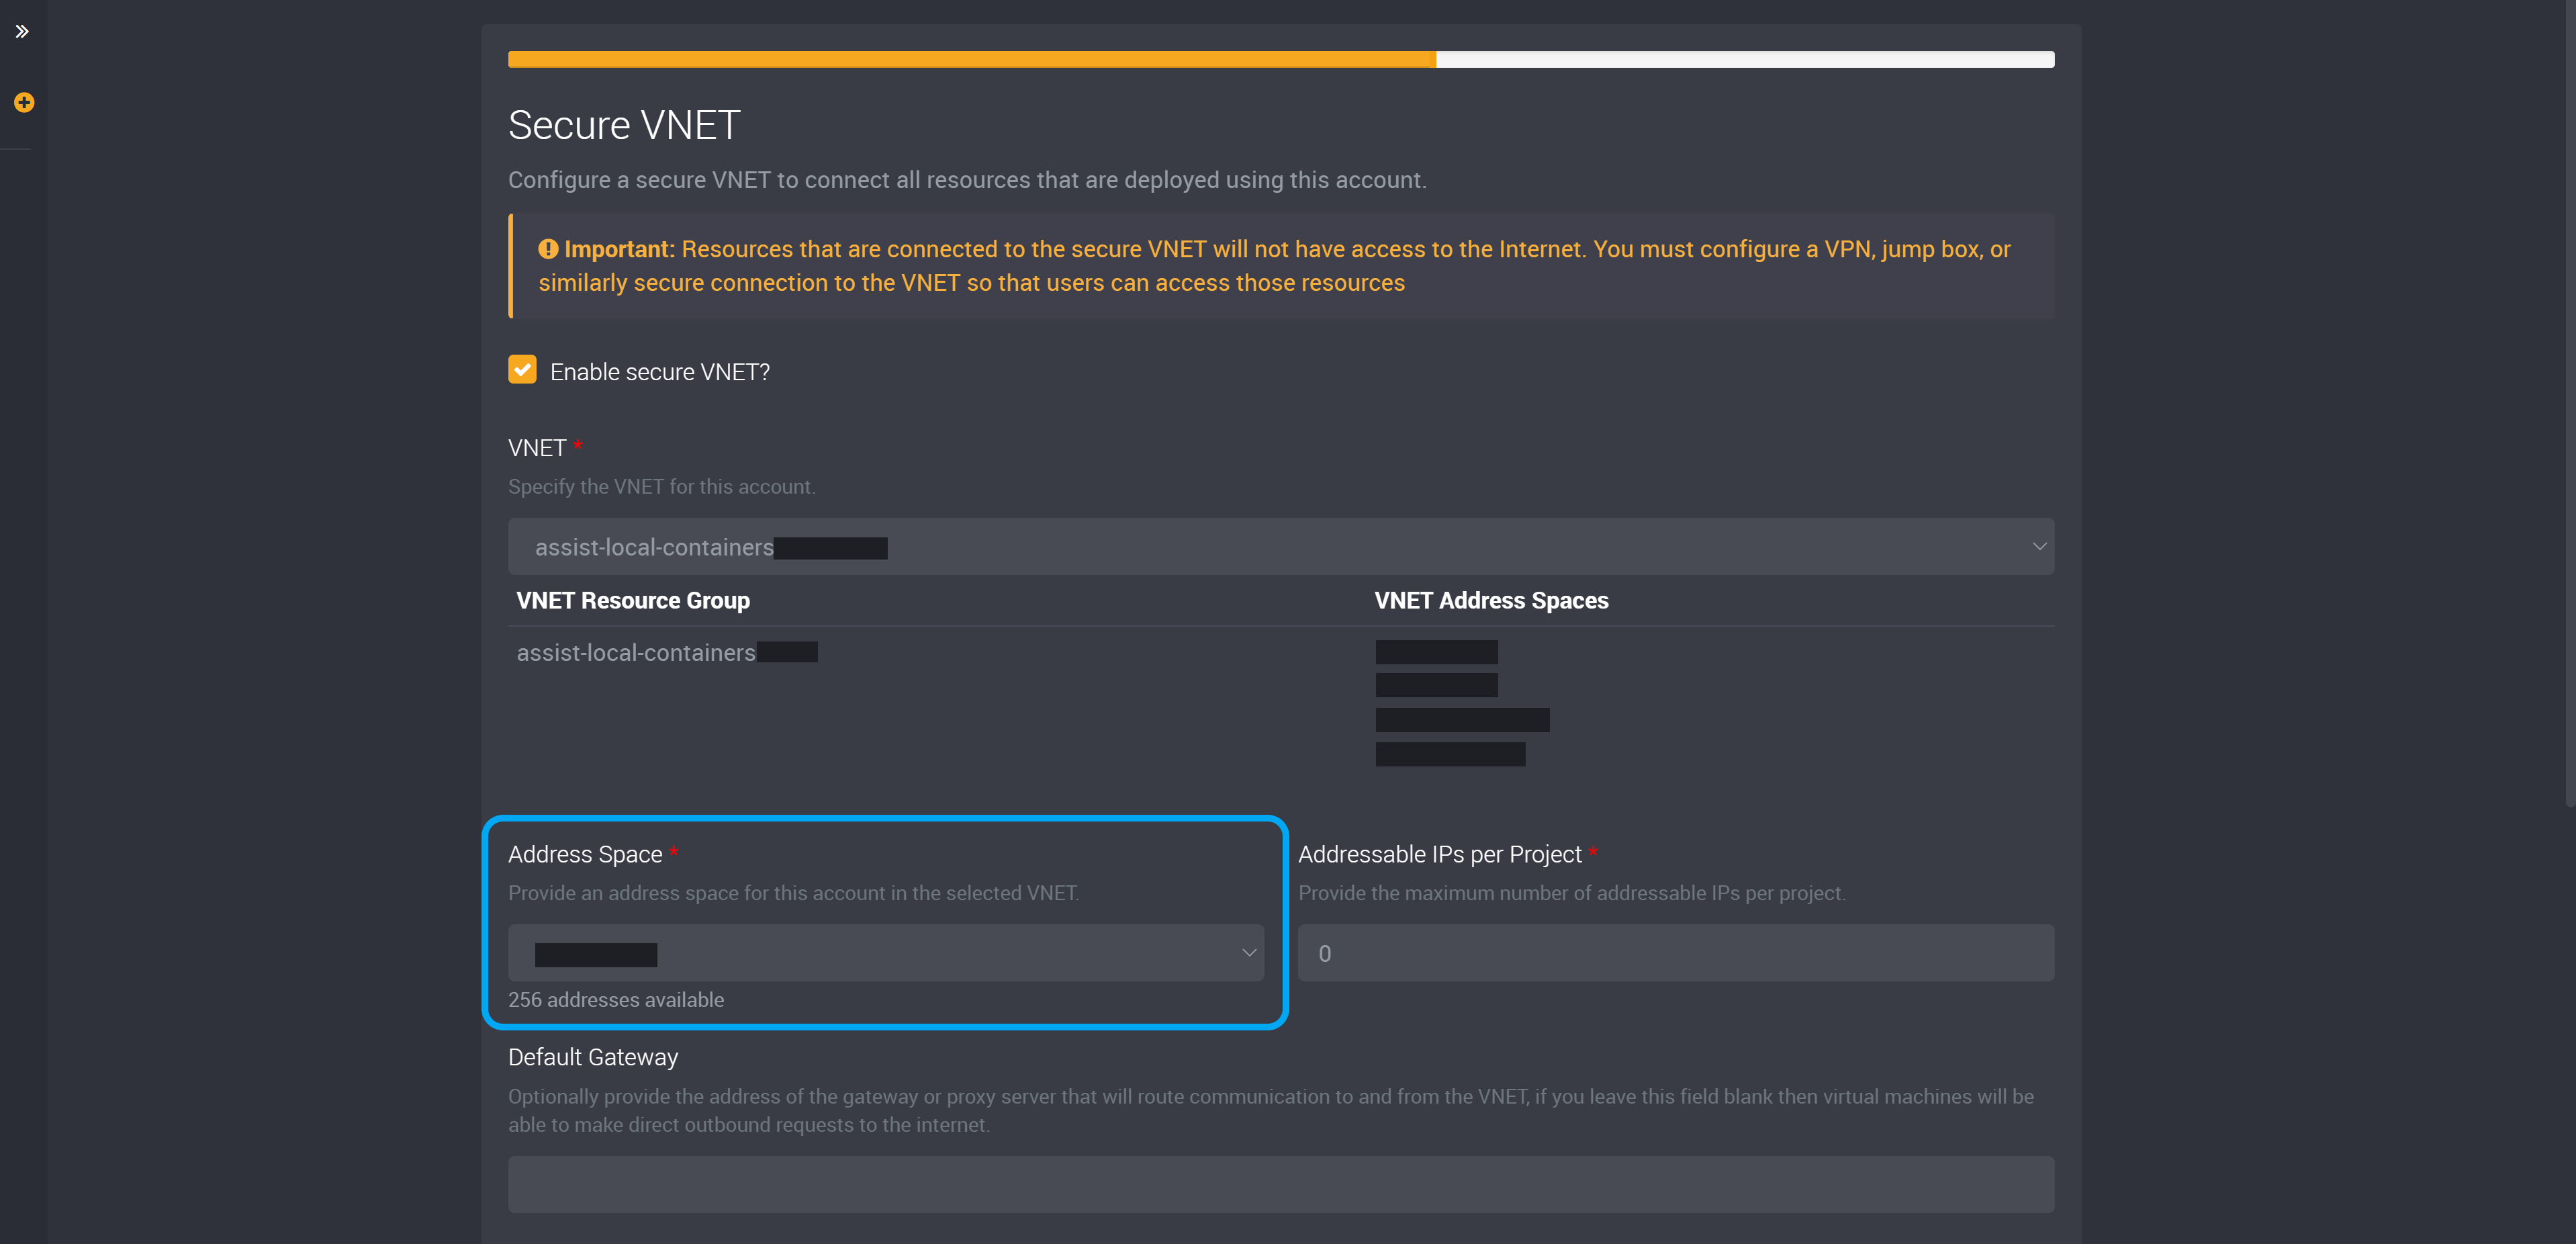Click 'Addressable IPs per Project' label
Image resolution: width=2576 pixels, height=1244 pixels.
1440,854
